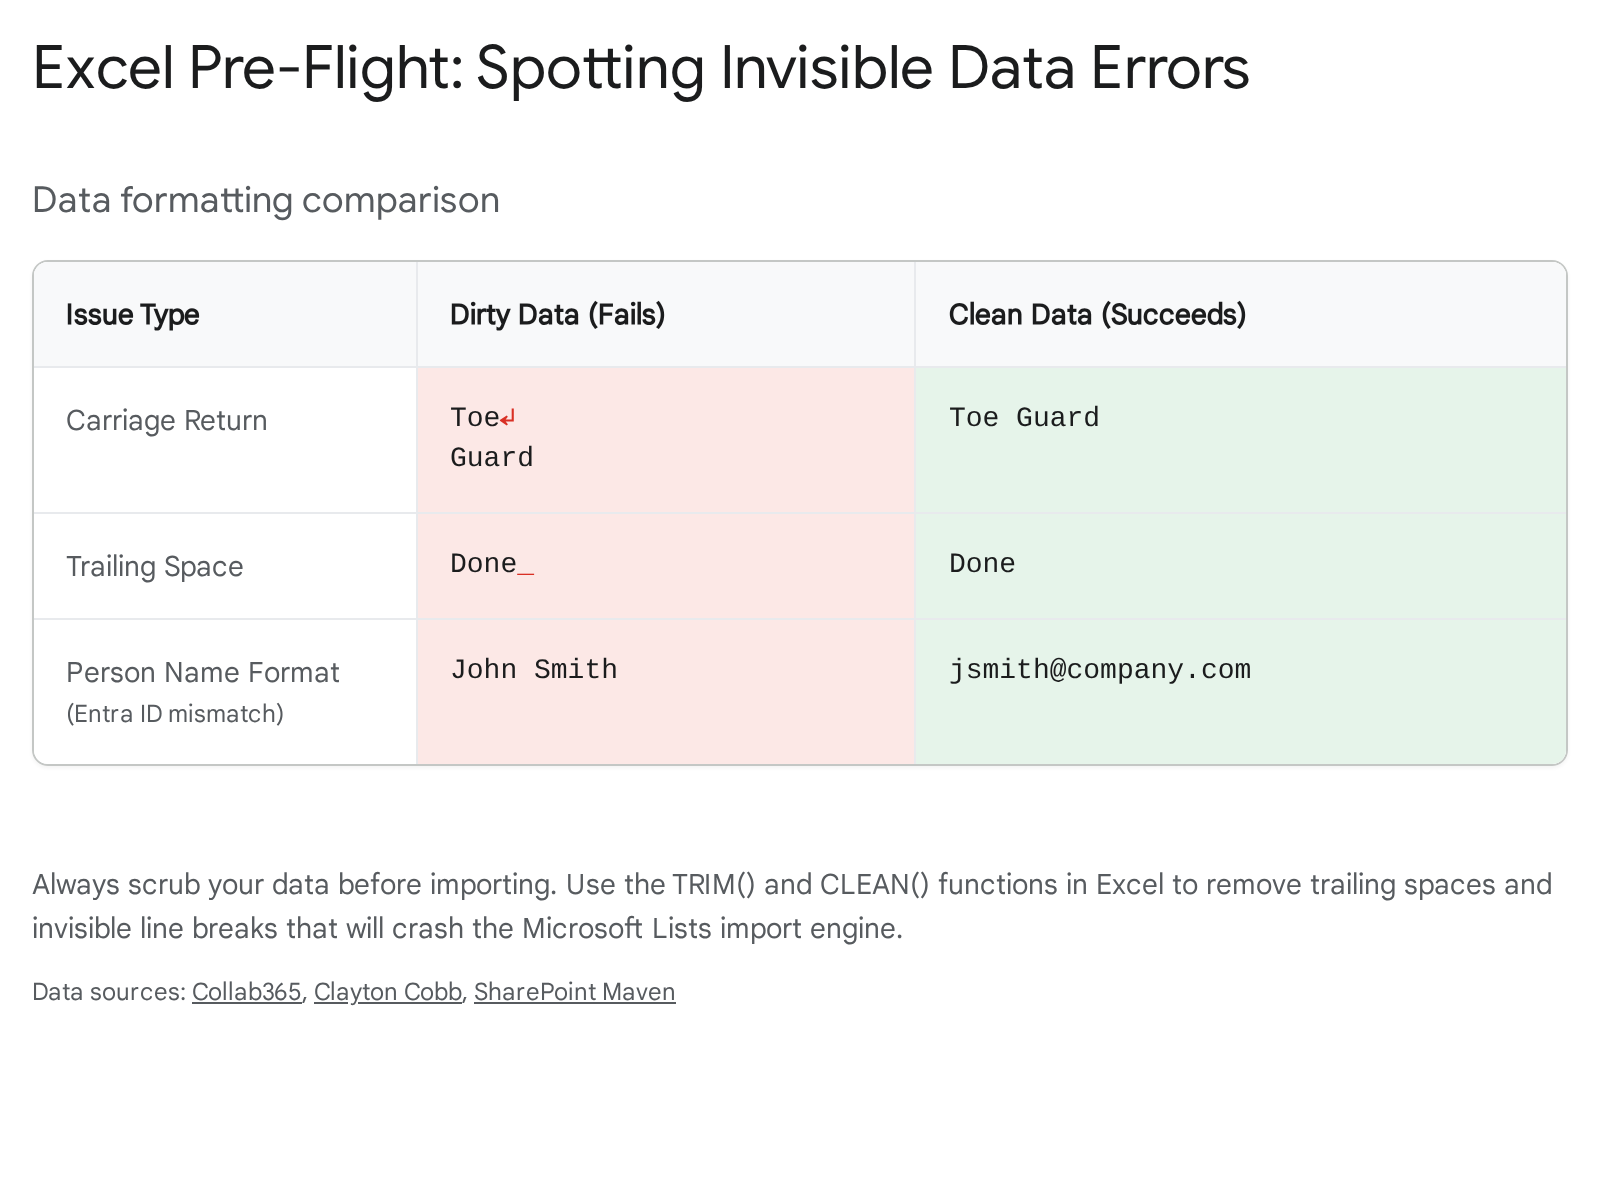Click the red carriage return arrow symbol
This screenshot has width=1600, height=1200.
[508, 418]
